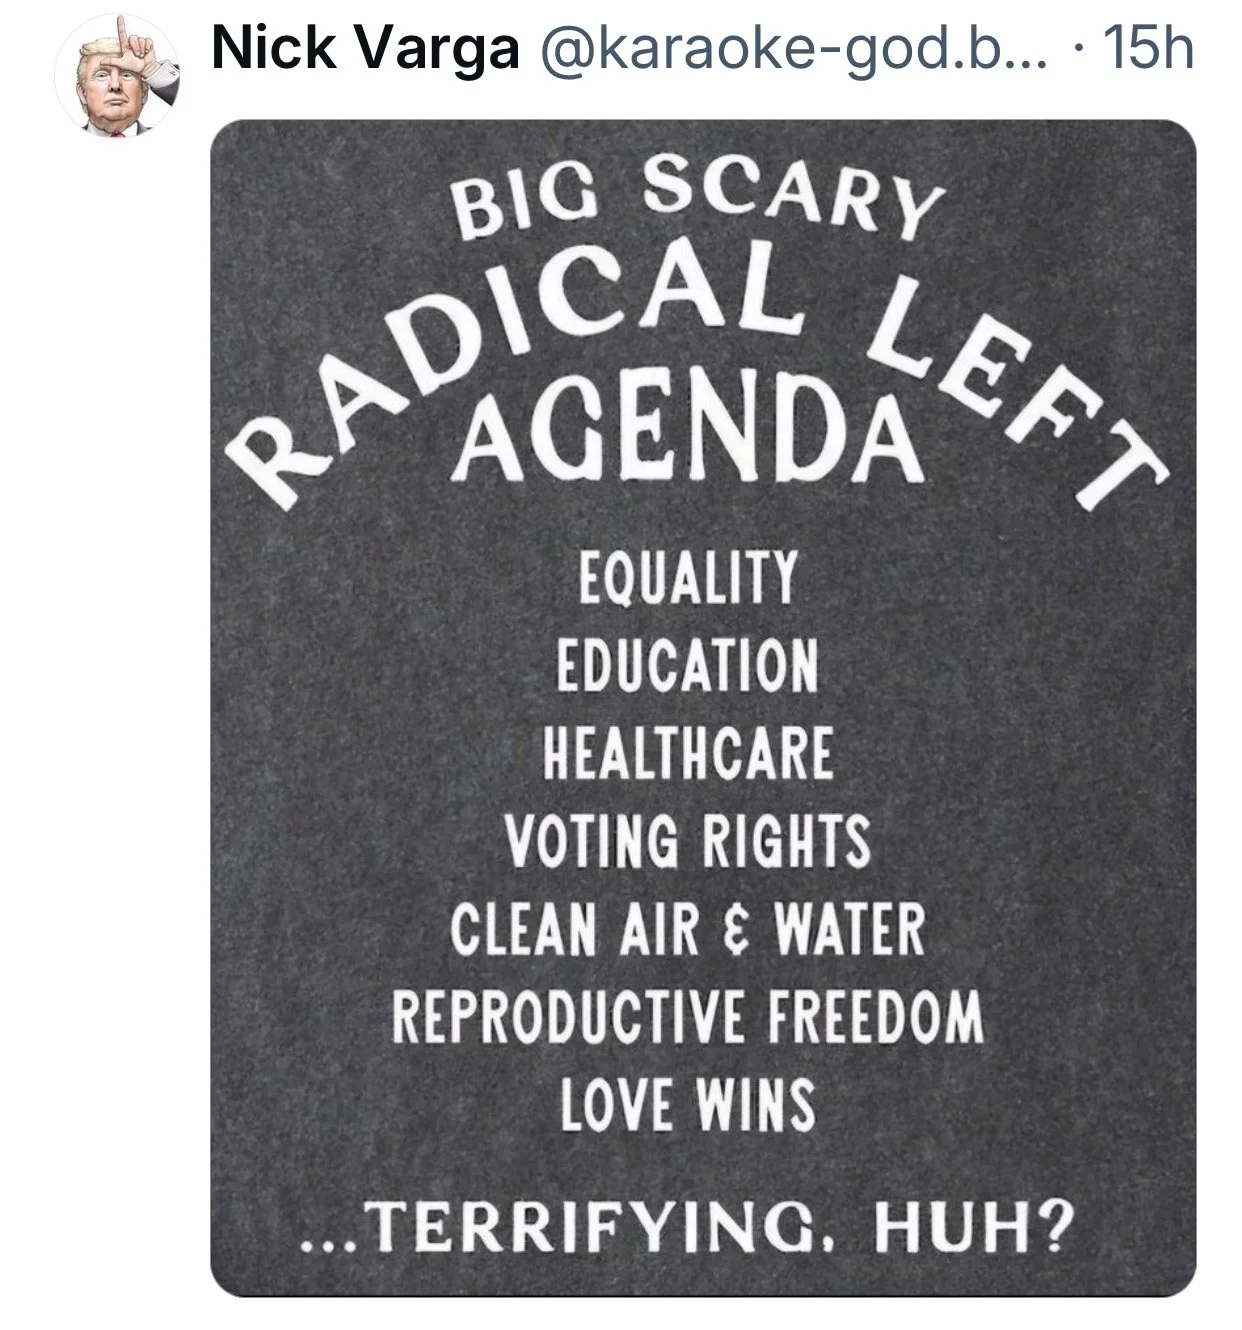Click the Nick Varga display name

click(366, 48)
